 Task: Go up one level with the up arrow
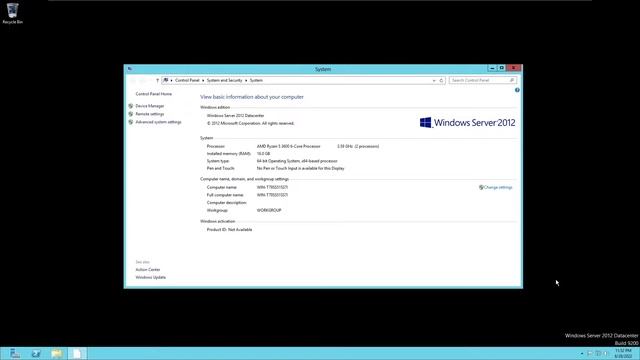coord(157,80)
